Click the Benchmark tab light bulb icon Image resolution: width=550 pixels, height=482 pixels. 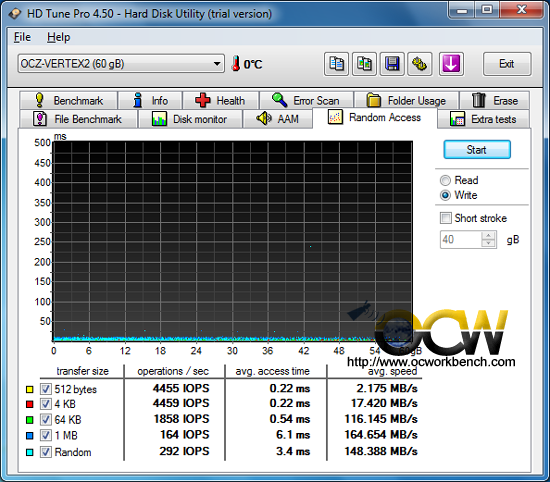pos(40,100)
